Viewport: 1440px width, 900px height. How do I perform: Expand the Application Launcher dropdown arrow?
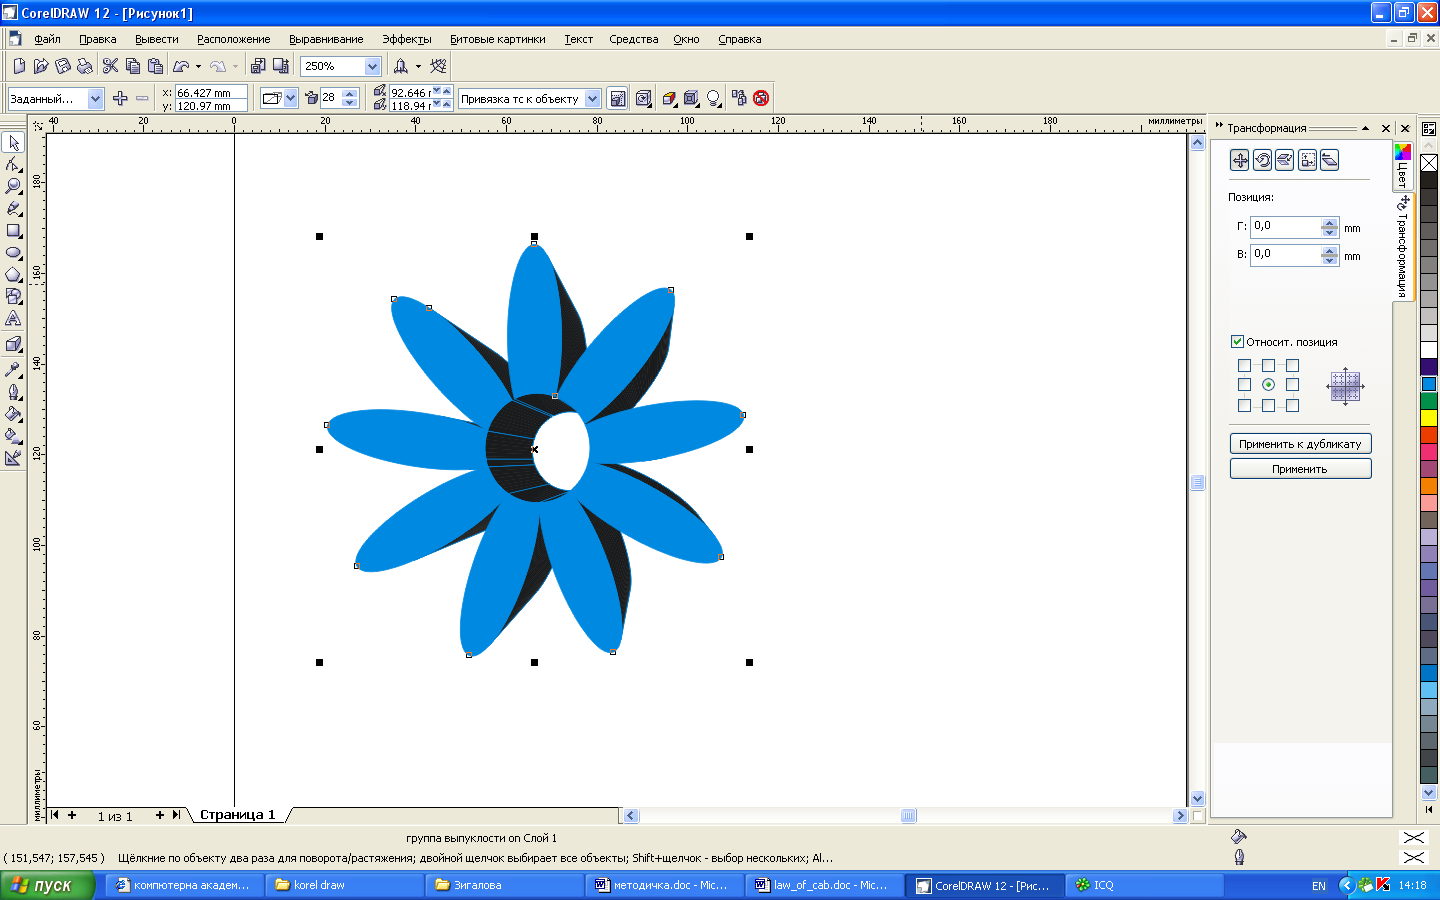pos(418,66)
